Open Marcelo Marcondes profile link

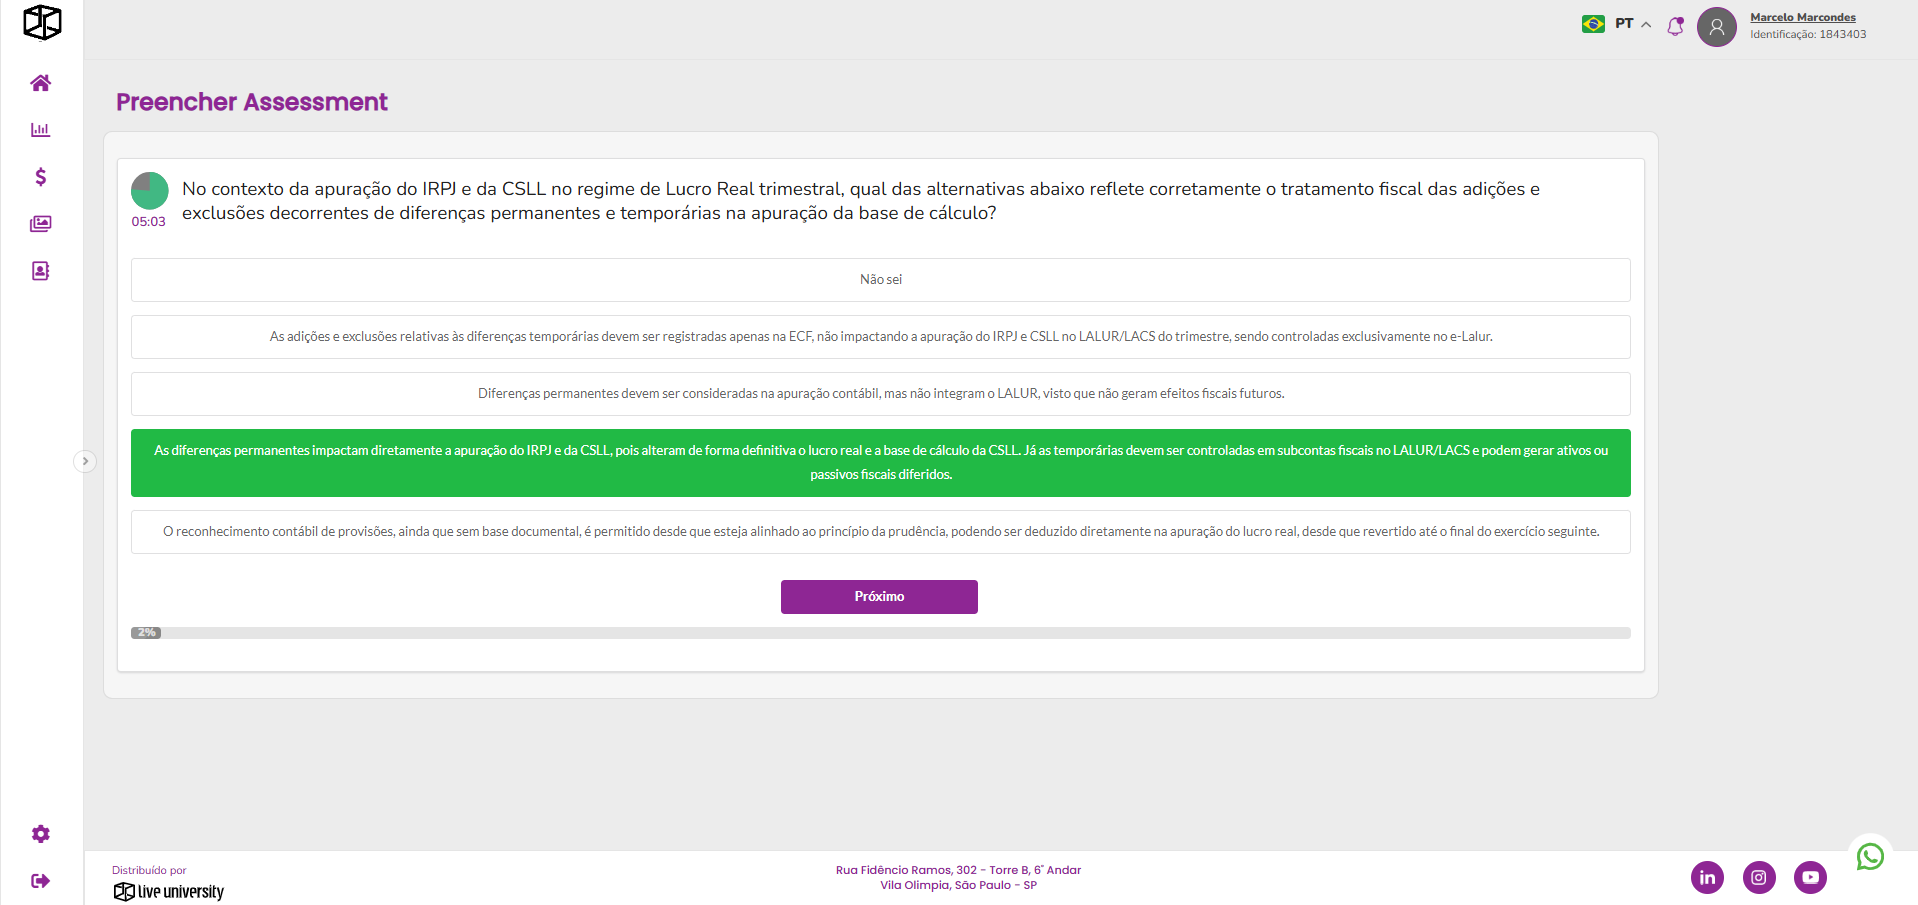point(1802,17)
